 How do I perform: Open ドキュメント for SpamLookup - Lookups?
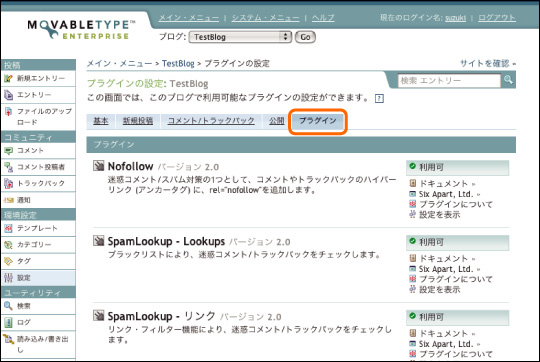[x=443, y=258]
